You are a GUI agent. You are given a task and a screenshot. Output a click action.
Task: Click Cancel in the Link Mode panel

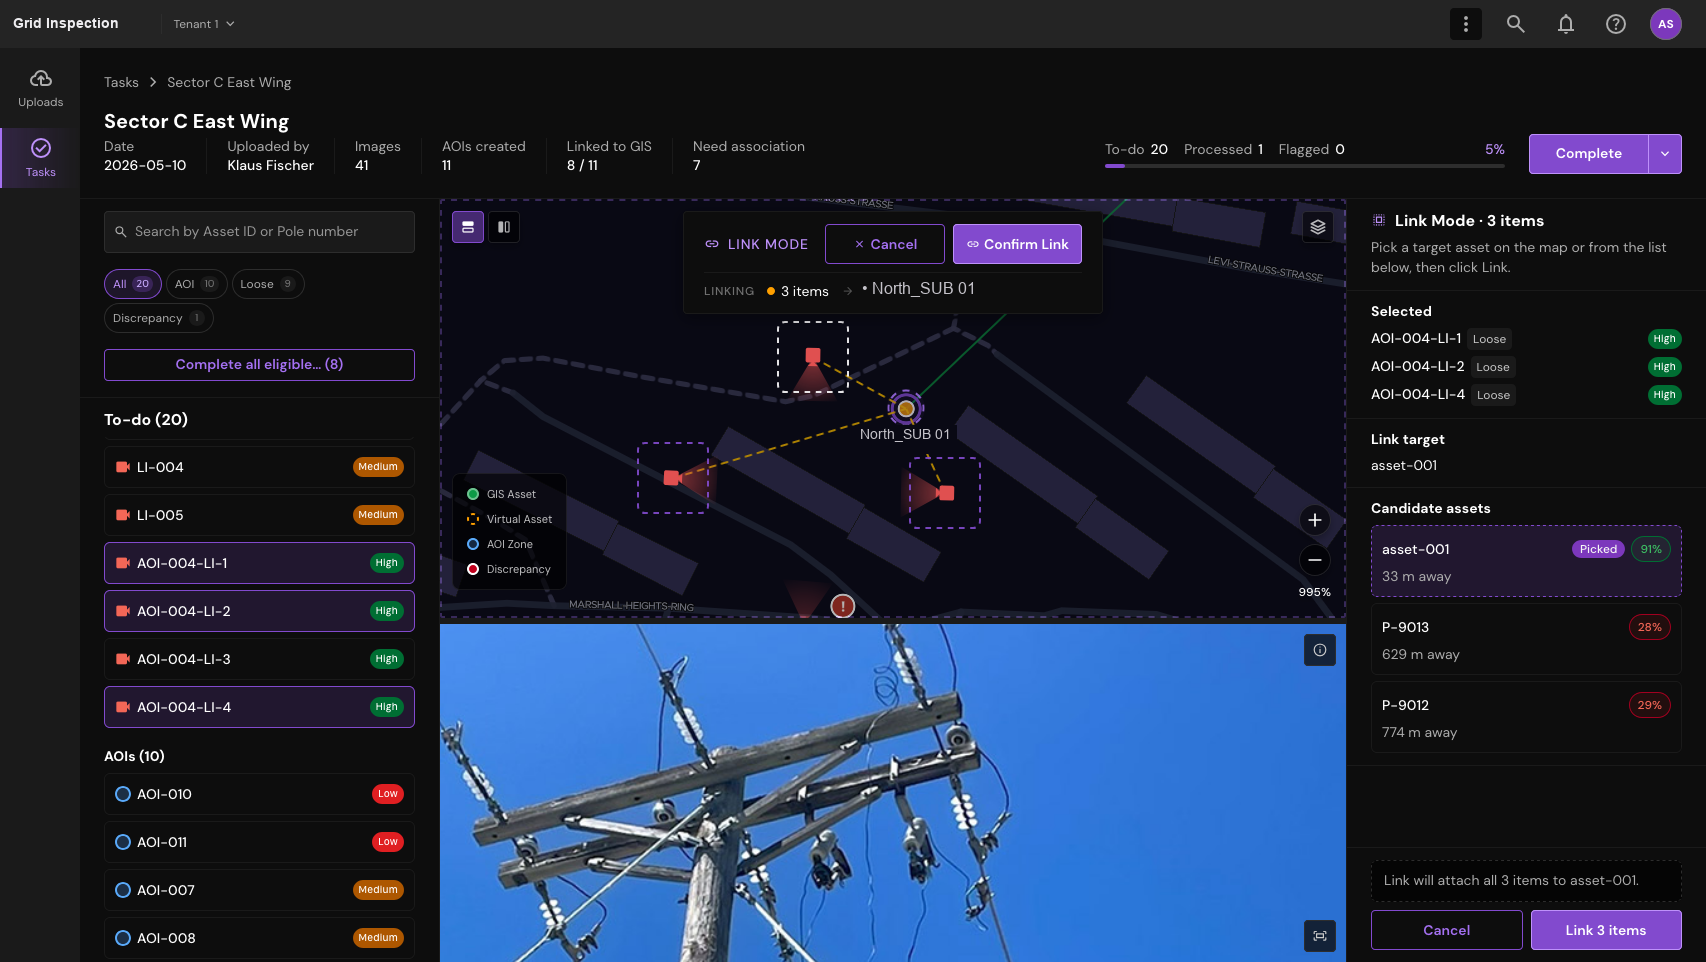coord(1446,930)
